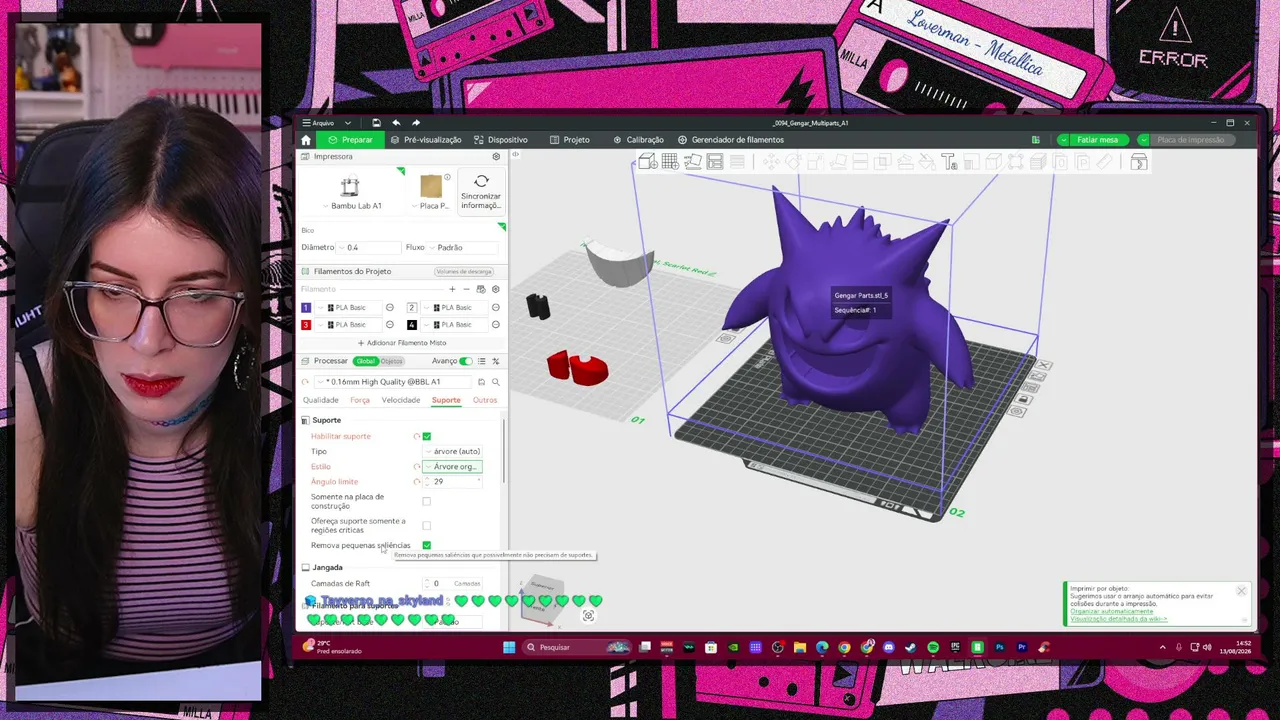Click compare presets icon next to Avanço
This screenshot has height=720, width=1280.
click(x=495, y=361)
